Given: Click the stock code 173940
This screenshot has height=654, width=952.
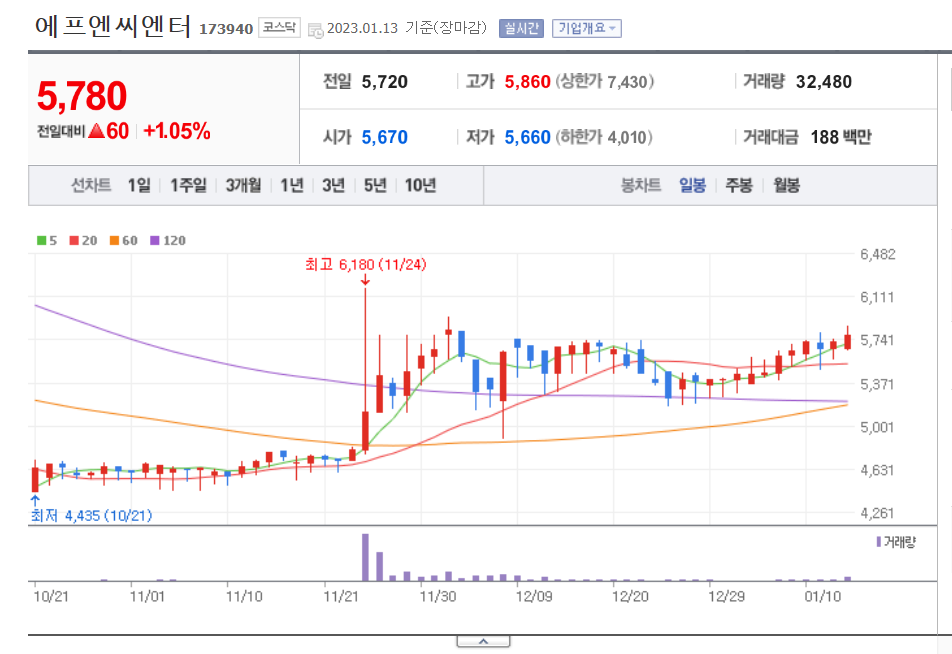Looking at the screenshot, I should tap(226, 29).
